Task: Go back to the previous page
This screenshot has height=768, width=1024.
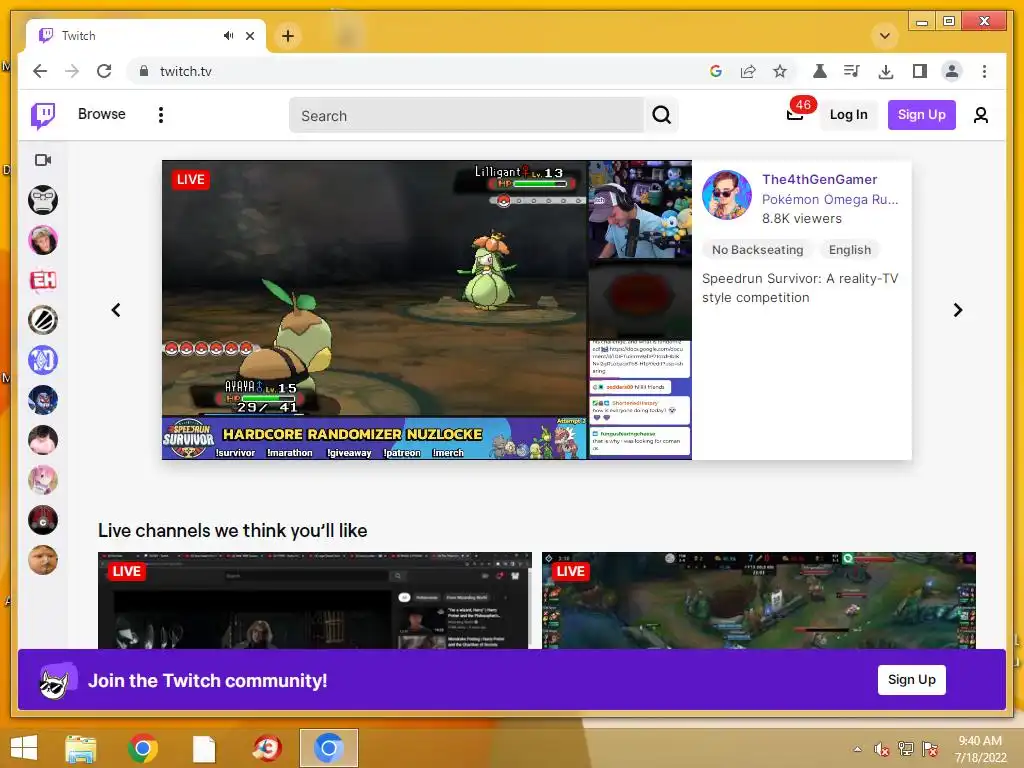Action: (40, 71)
